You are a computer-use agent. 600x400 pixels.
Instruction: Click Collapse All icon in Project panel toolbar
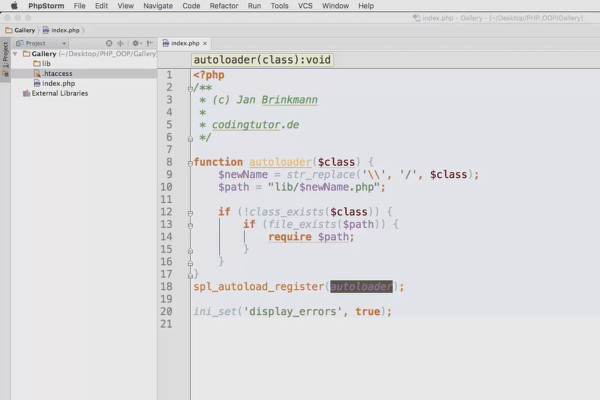[x=121, y=44]
